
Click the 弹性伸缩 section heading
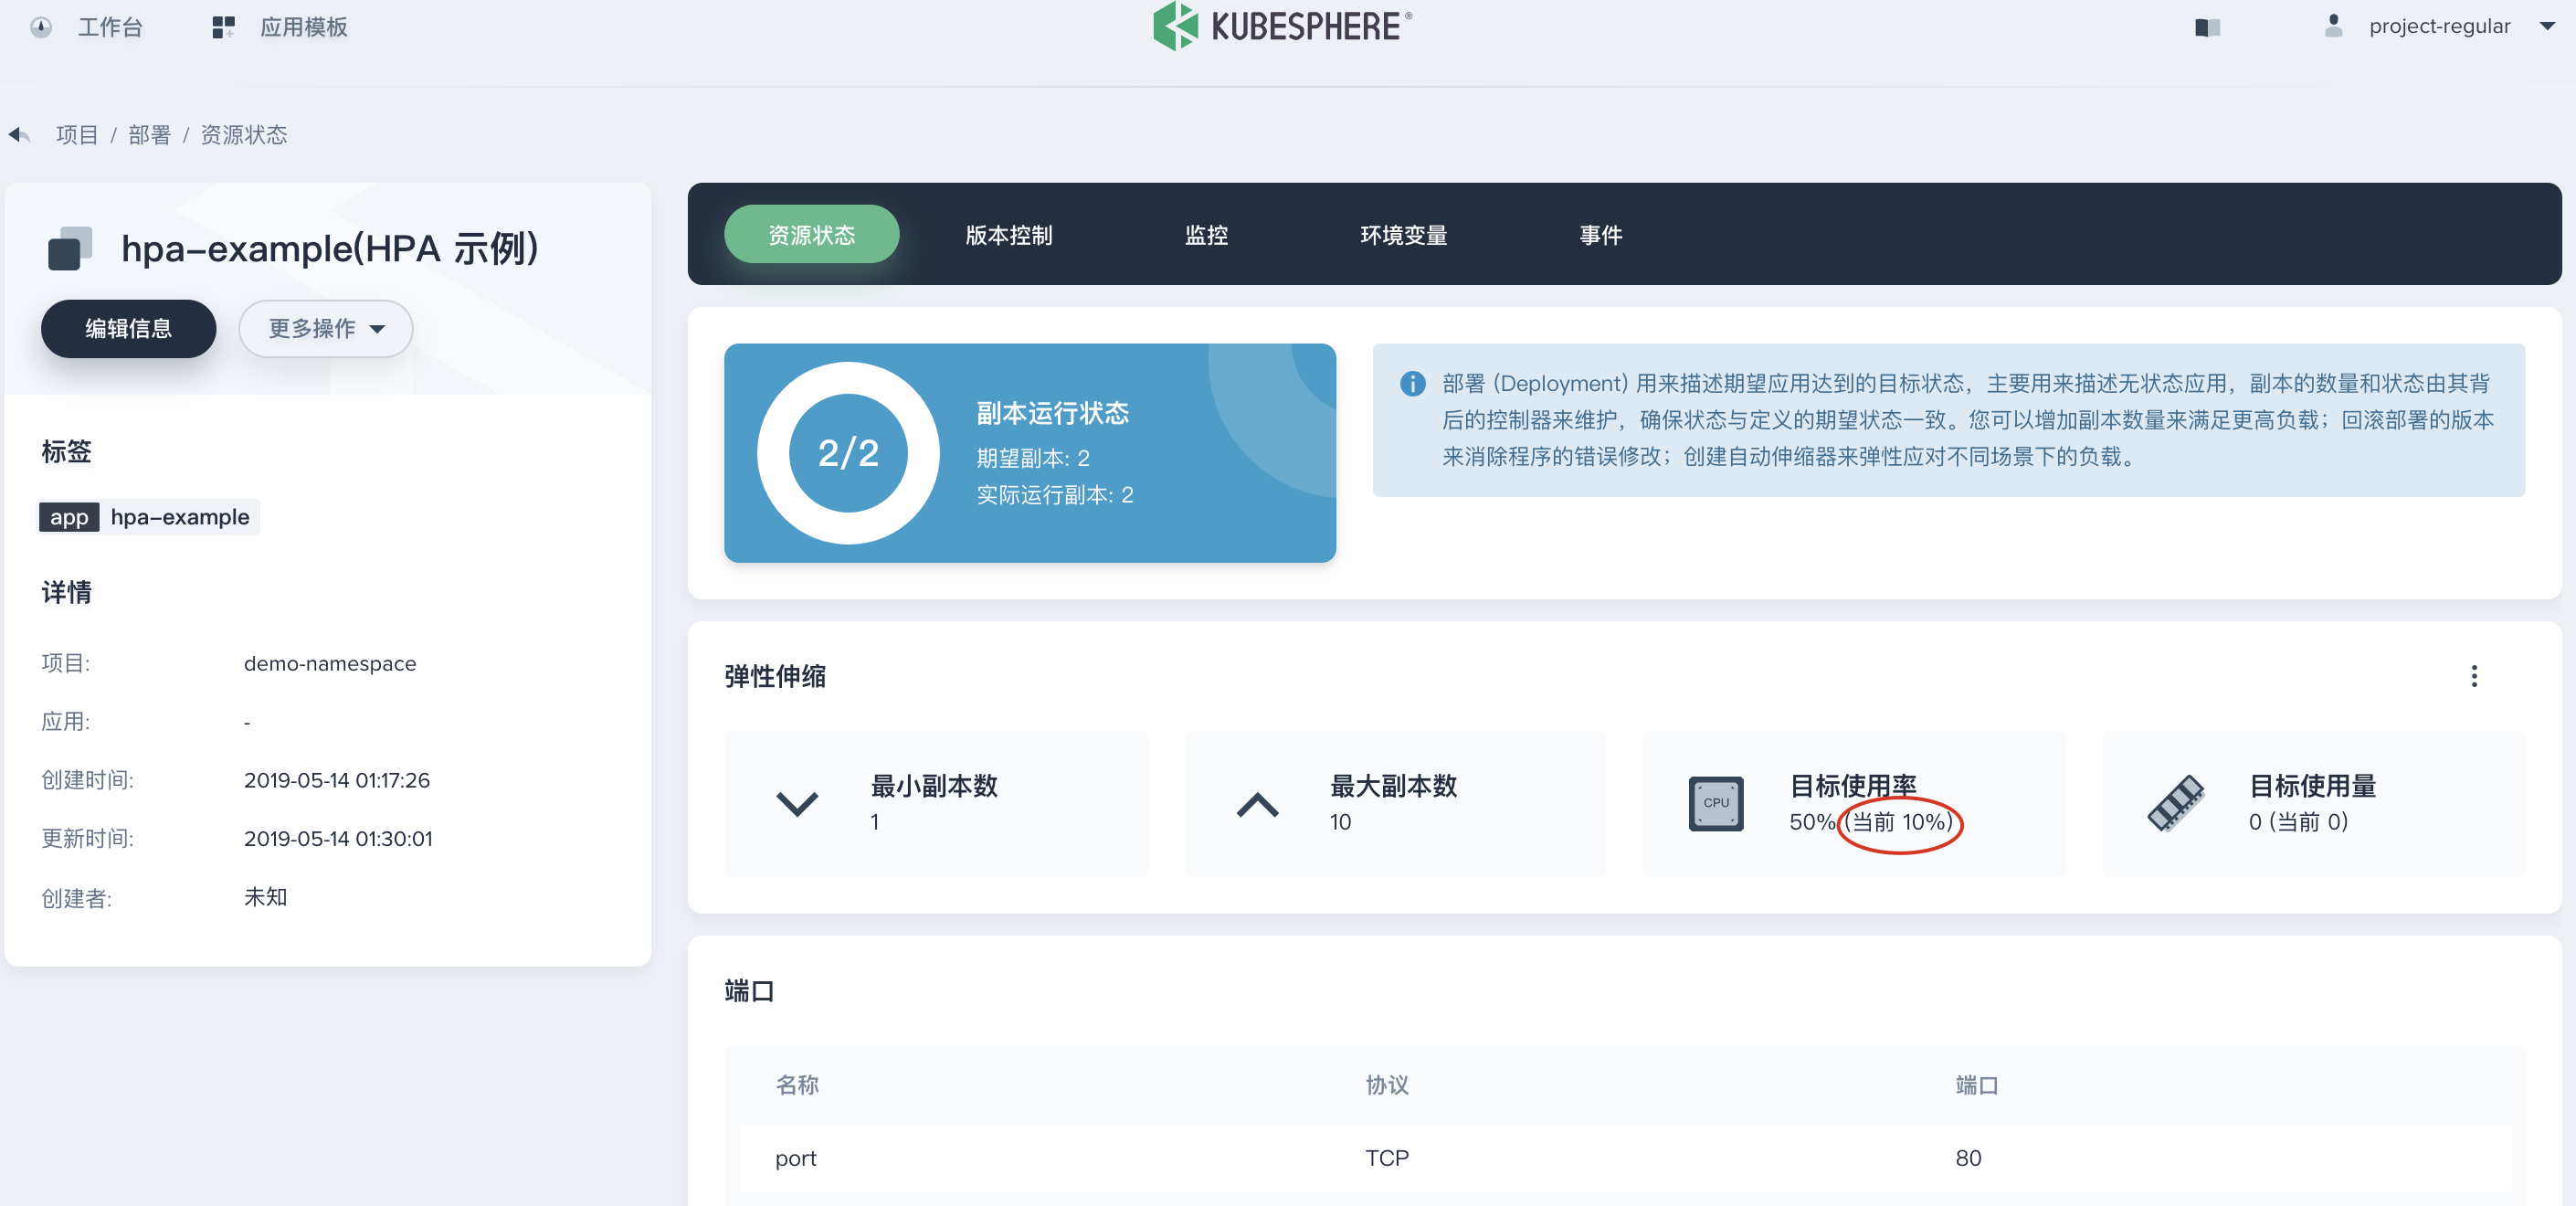point(775,677)
